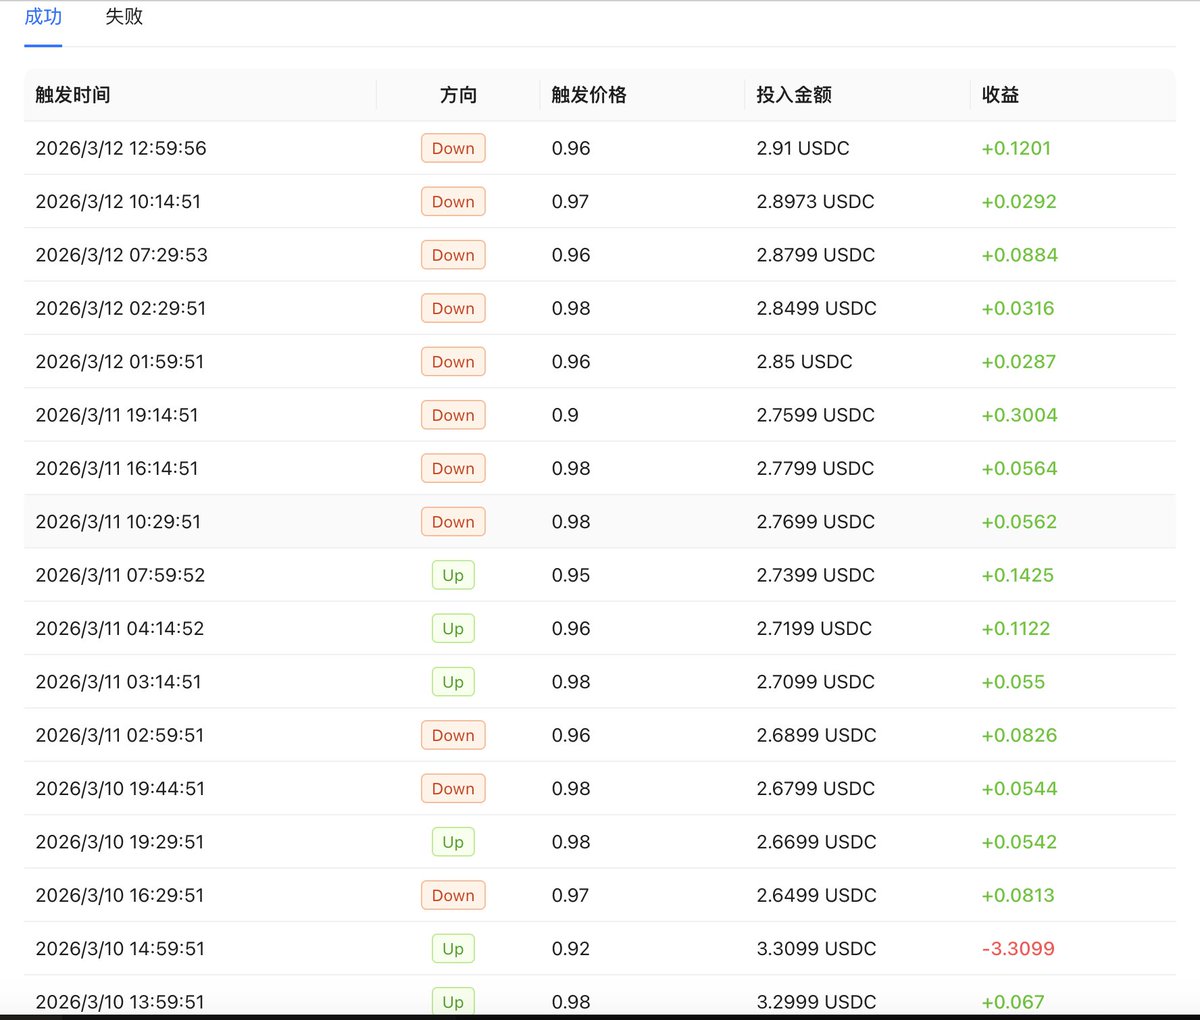Select the 成功 tab
Viewport: 1200px width, 1020px height.
click(x=42, y=16)
